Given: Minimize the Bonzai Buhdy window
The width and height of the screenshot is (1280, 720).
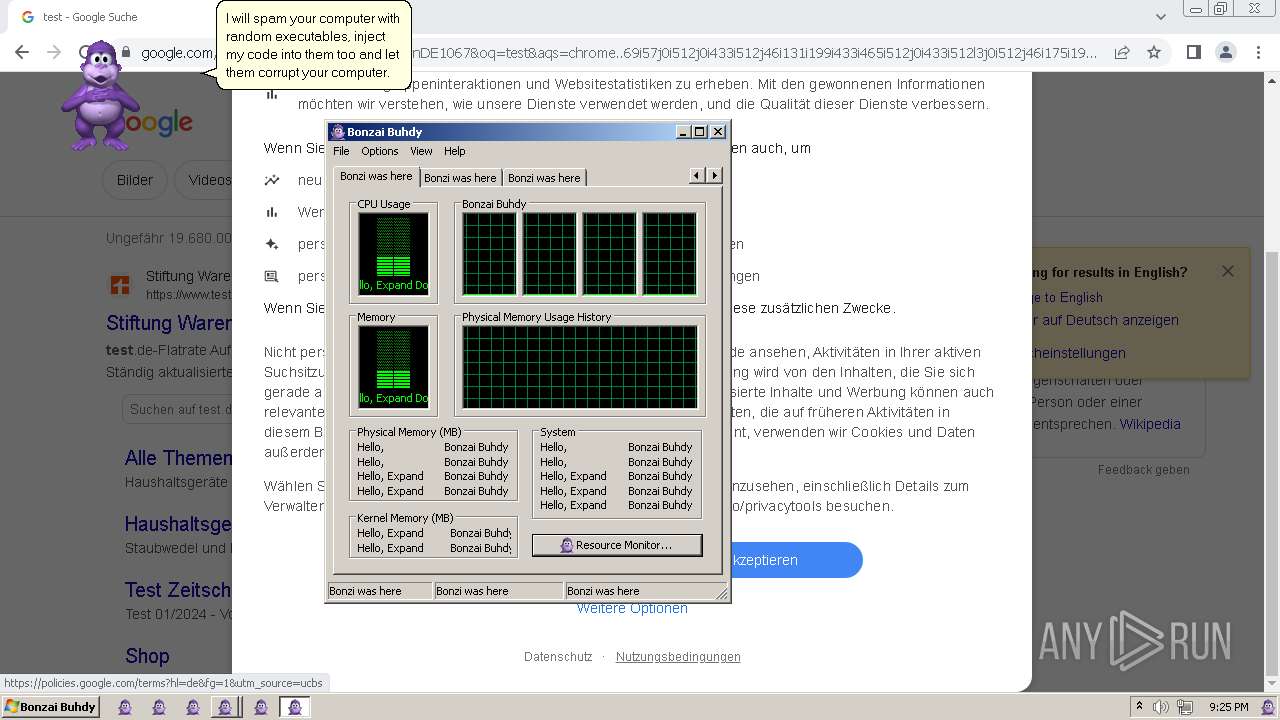Looking at the screenshot, I should tap(683, 132).
